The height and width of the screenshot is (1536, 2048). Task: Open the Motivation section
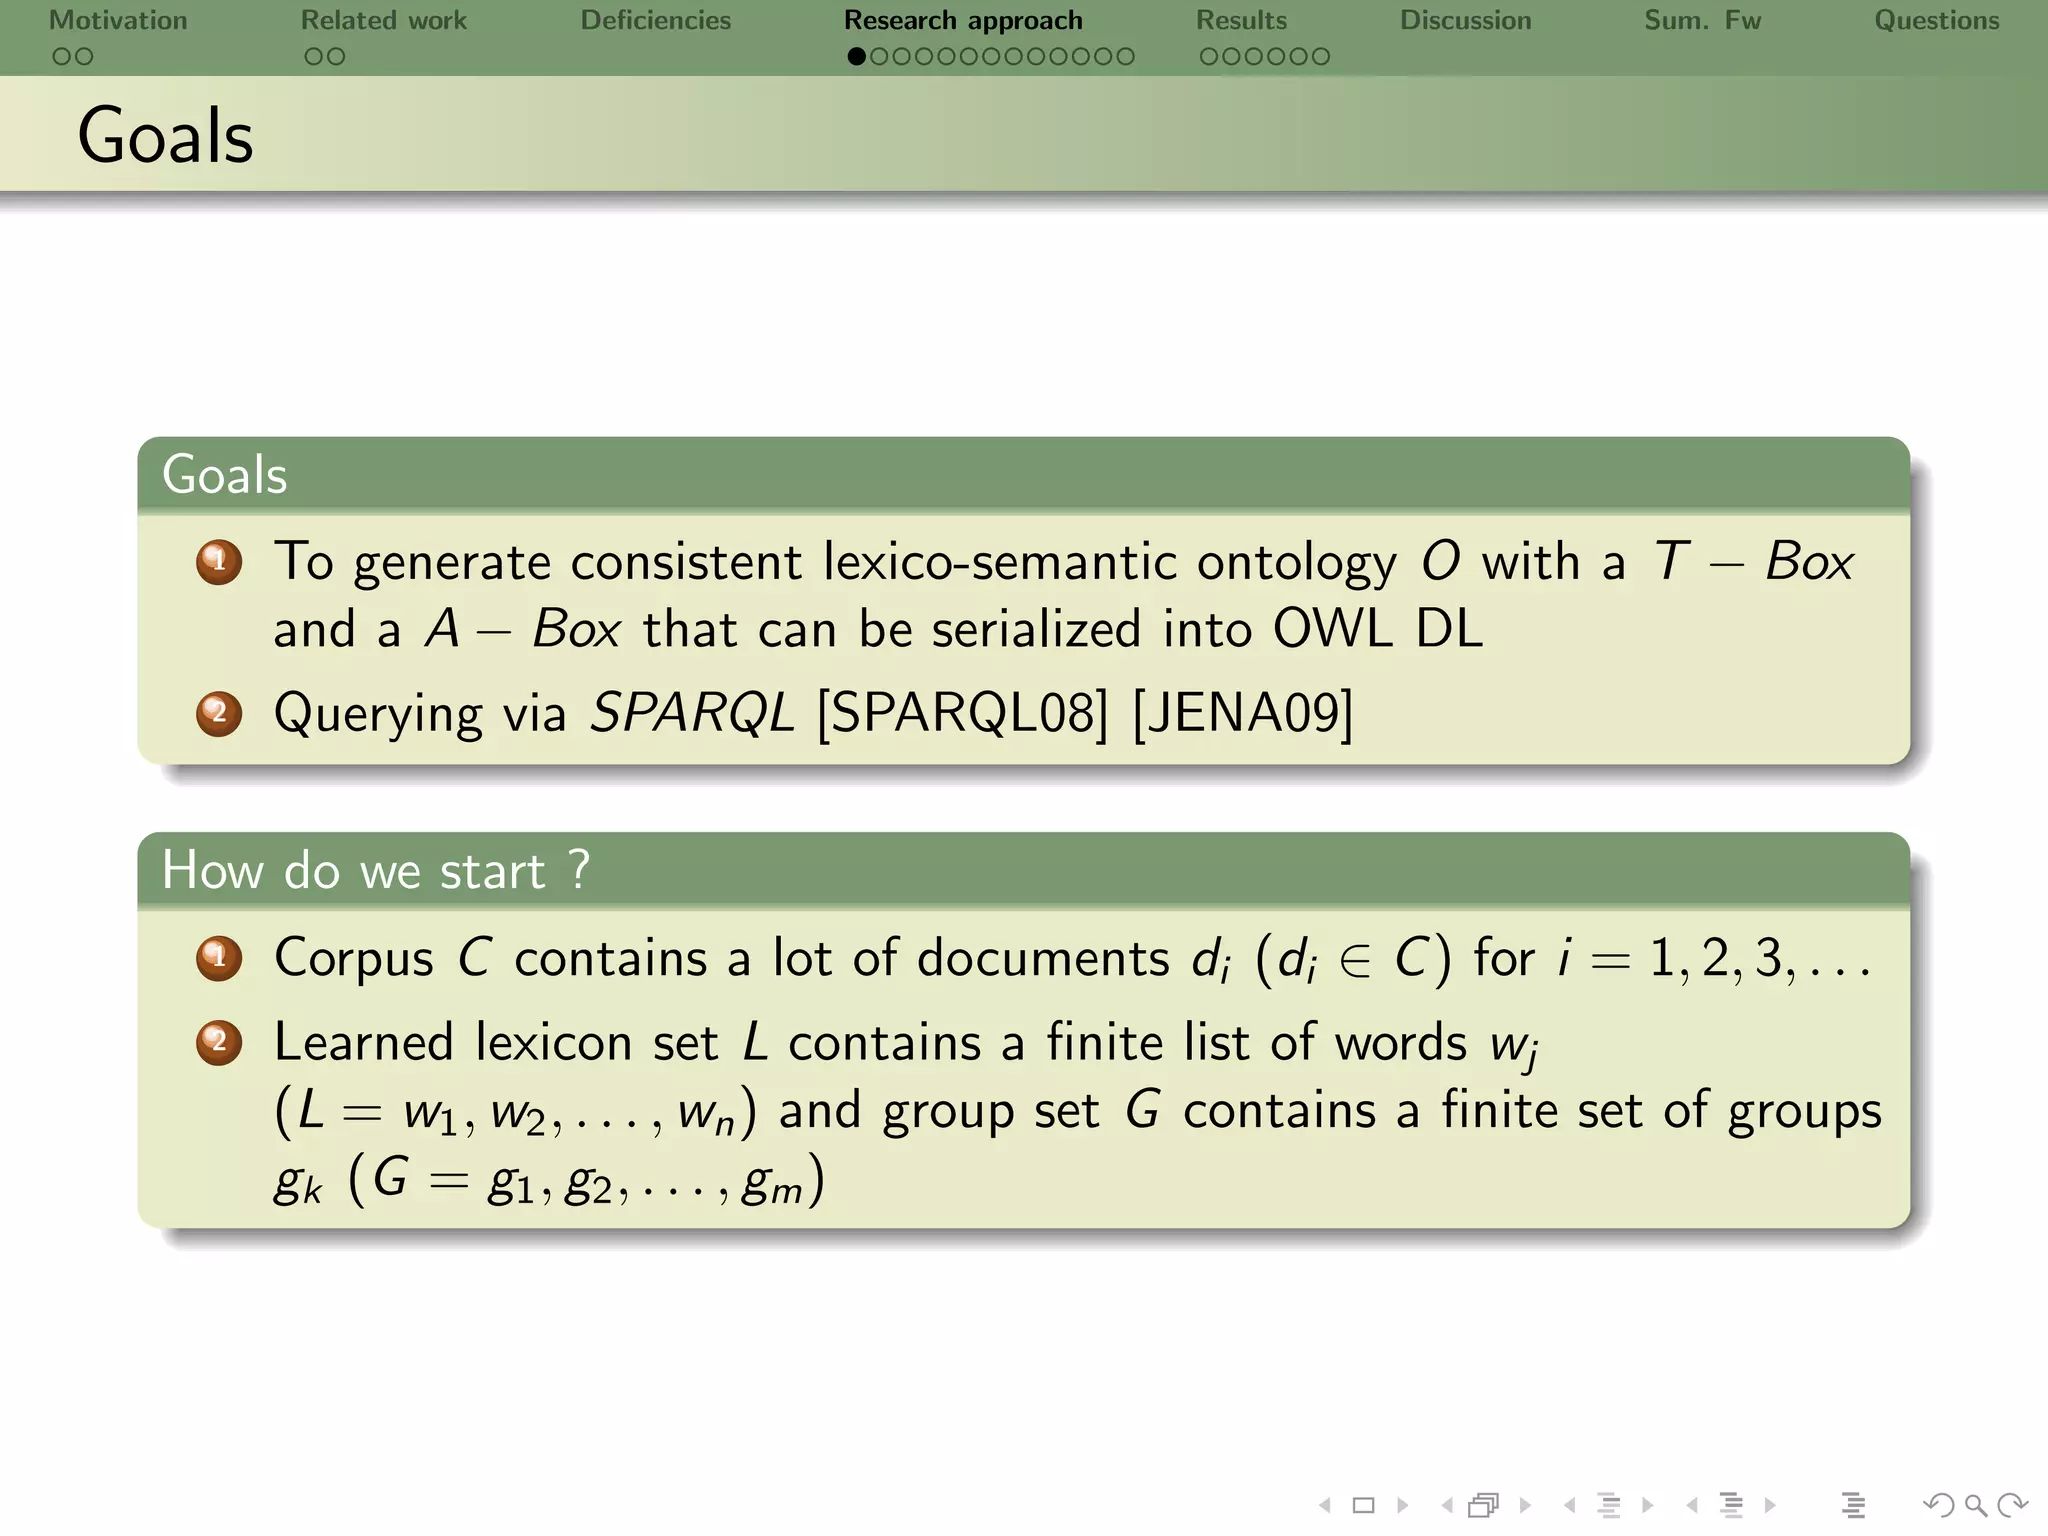118,20
